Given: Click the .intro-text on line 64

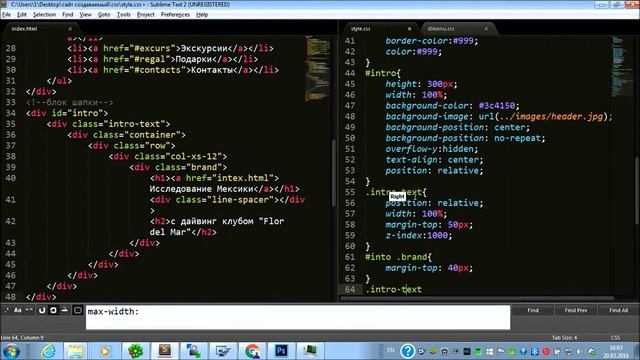Looking at the screenshot, I should point(393,289).
